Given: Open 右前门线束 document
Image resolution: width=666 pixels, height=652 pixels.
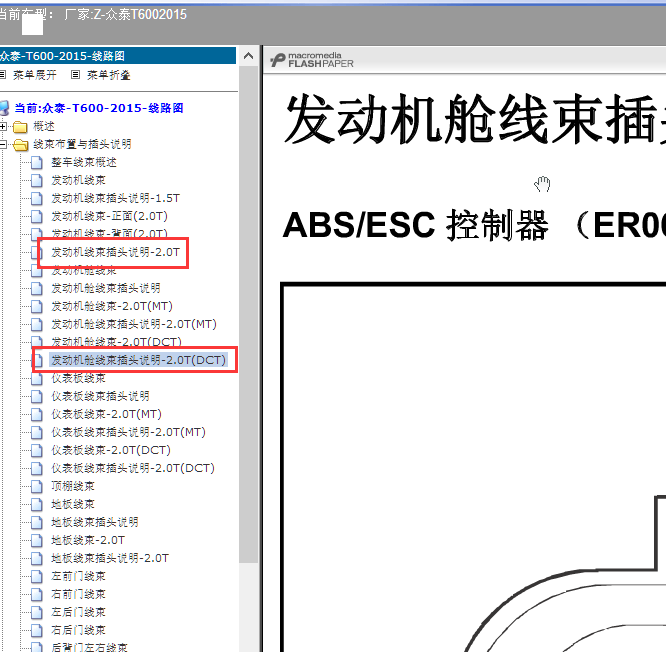Looking at the screenshot, I should (x=78, y=594).
